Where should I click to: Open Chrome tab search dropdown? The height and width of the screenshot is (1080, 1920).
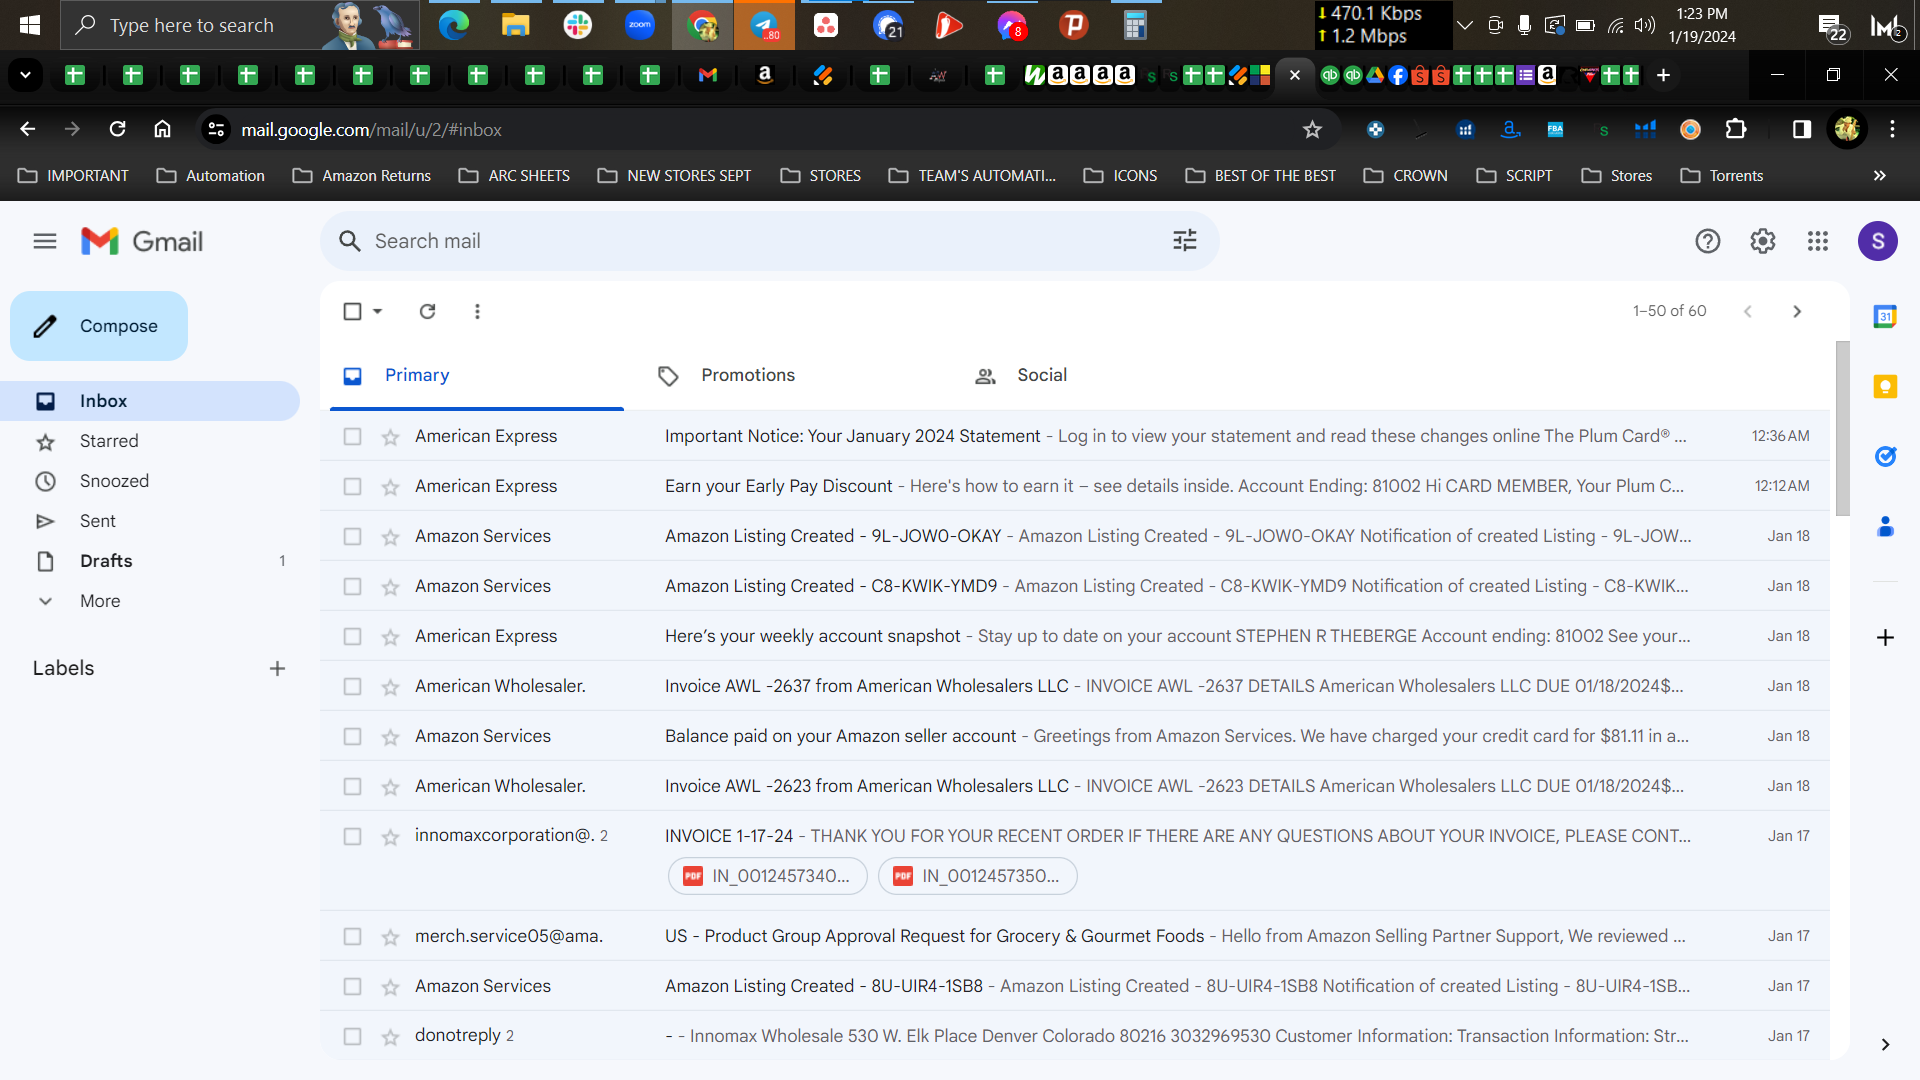pyautogui.click(x=26, y=75)
